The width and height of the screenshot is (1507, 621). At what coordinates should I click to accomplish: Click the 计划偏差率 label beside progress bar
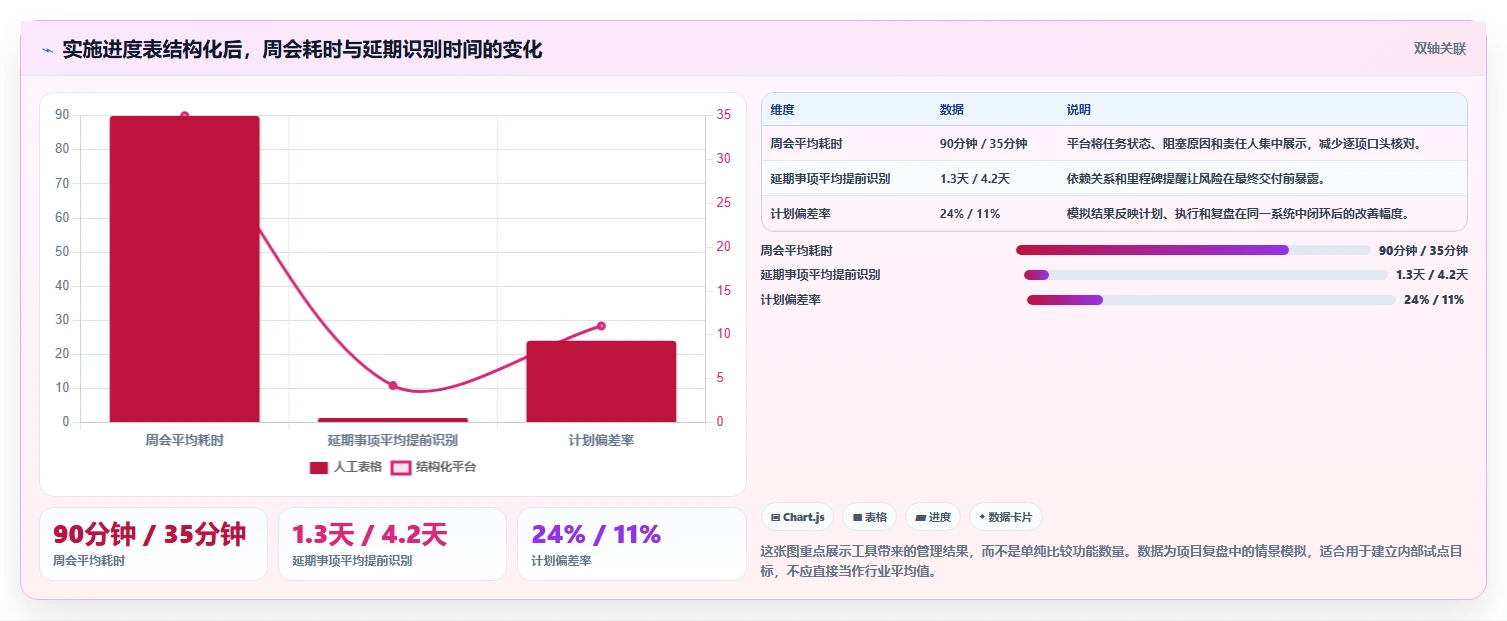coord(790,300)
